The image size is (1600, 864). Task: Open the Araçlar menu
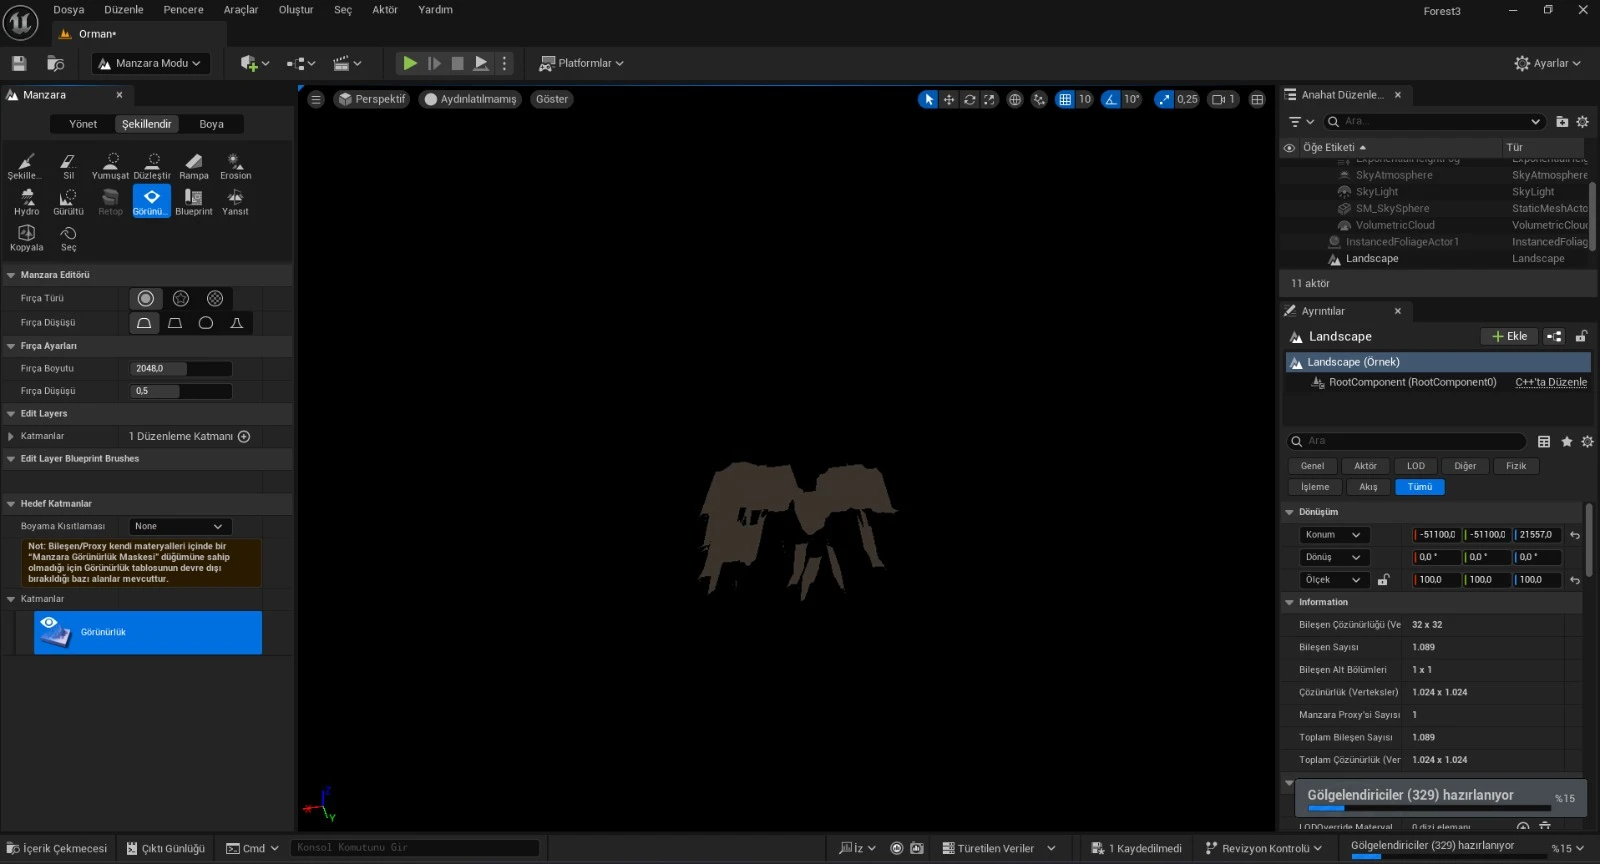tap(241, 10)
